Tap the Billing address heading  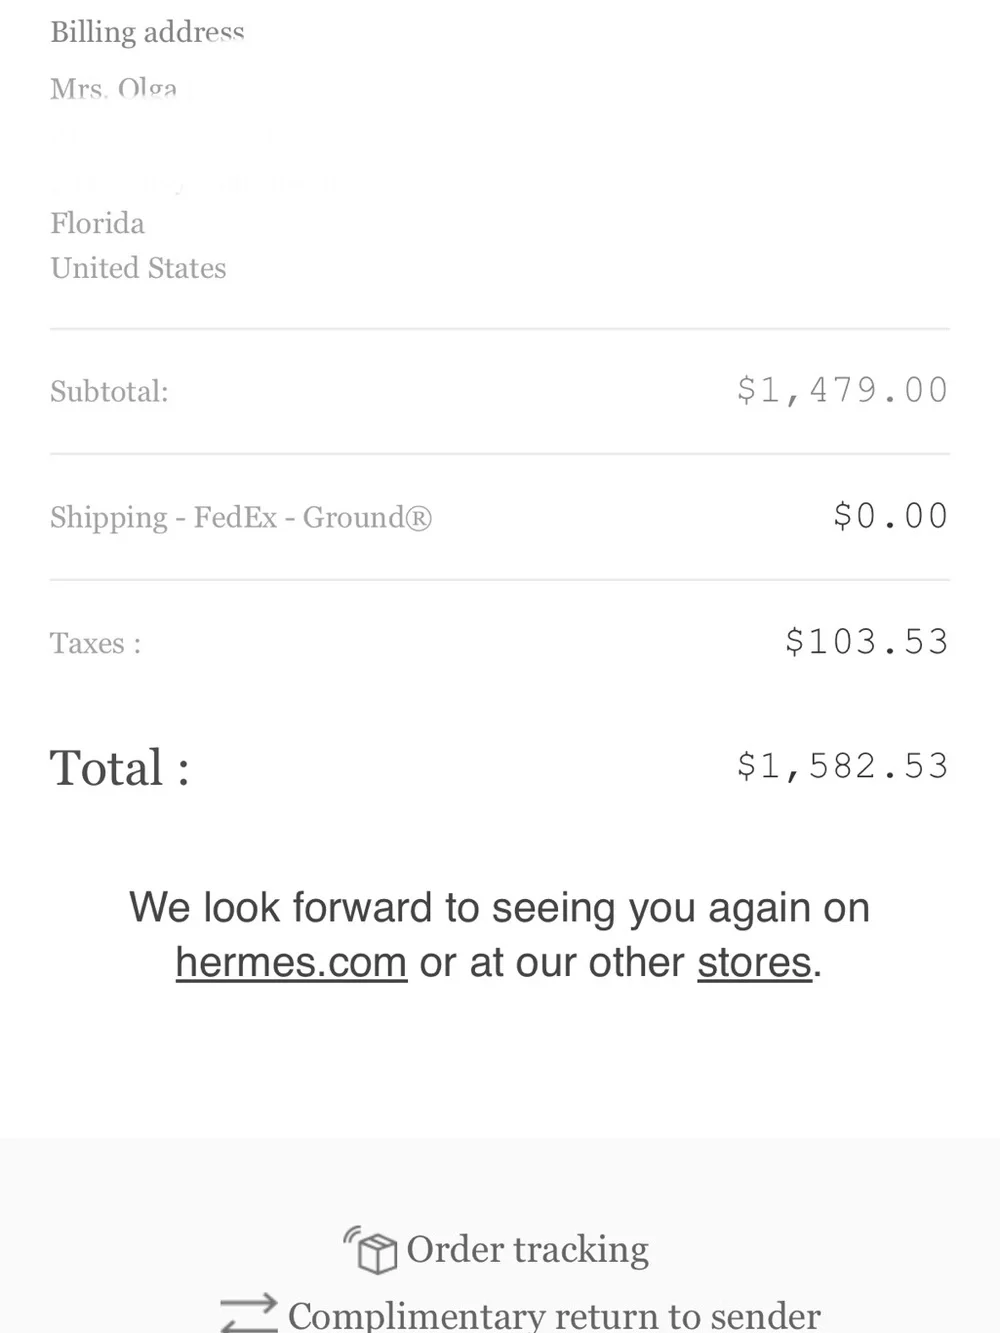[x=148, y=32]
